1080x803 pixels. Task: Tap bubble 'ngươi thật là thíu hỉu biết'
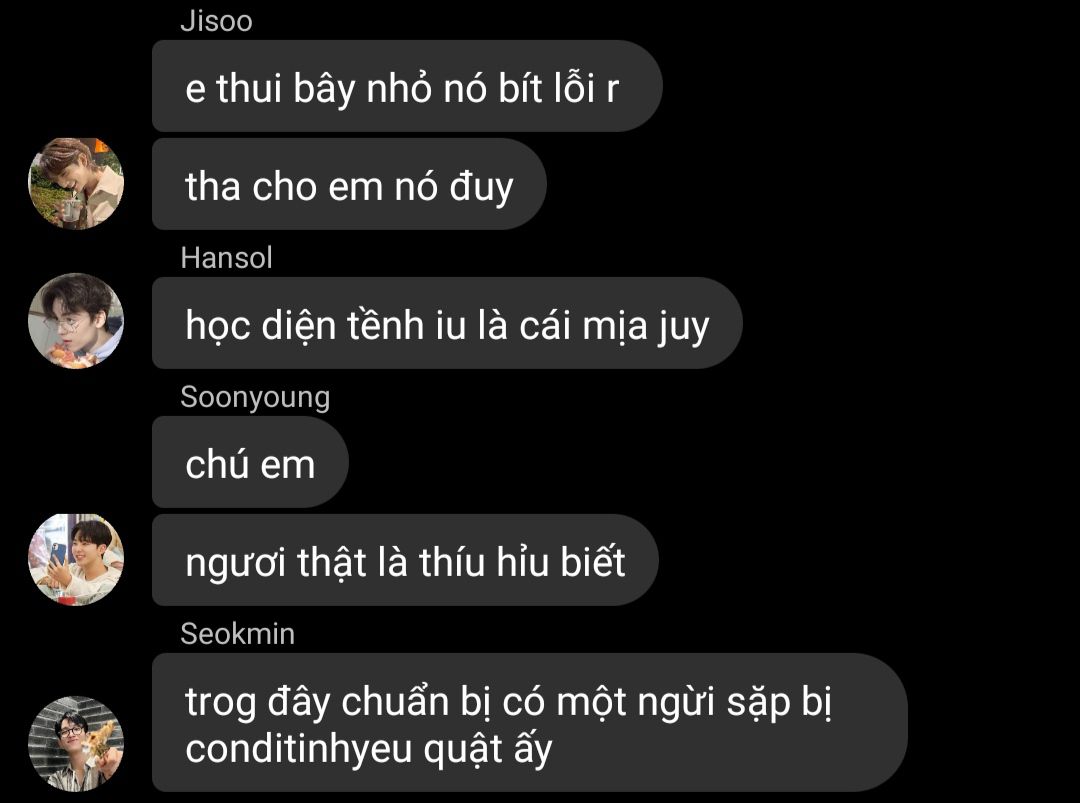(405, 560)
